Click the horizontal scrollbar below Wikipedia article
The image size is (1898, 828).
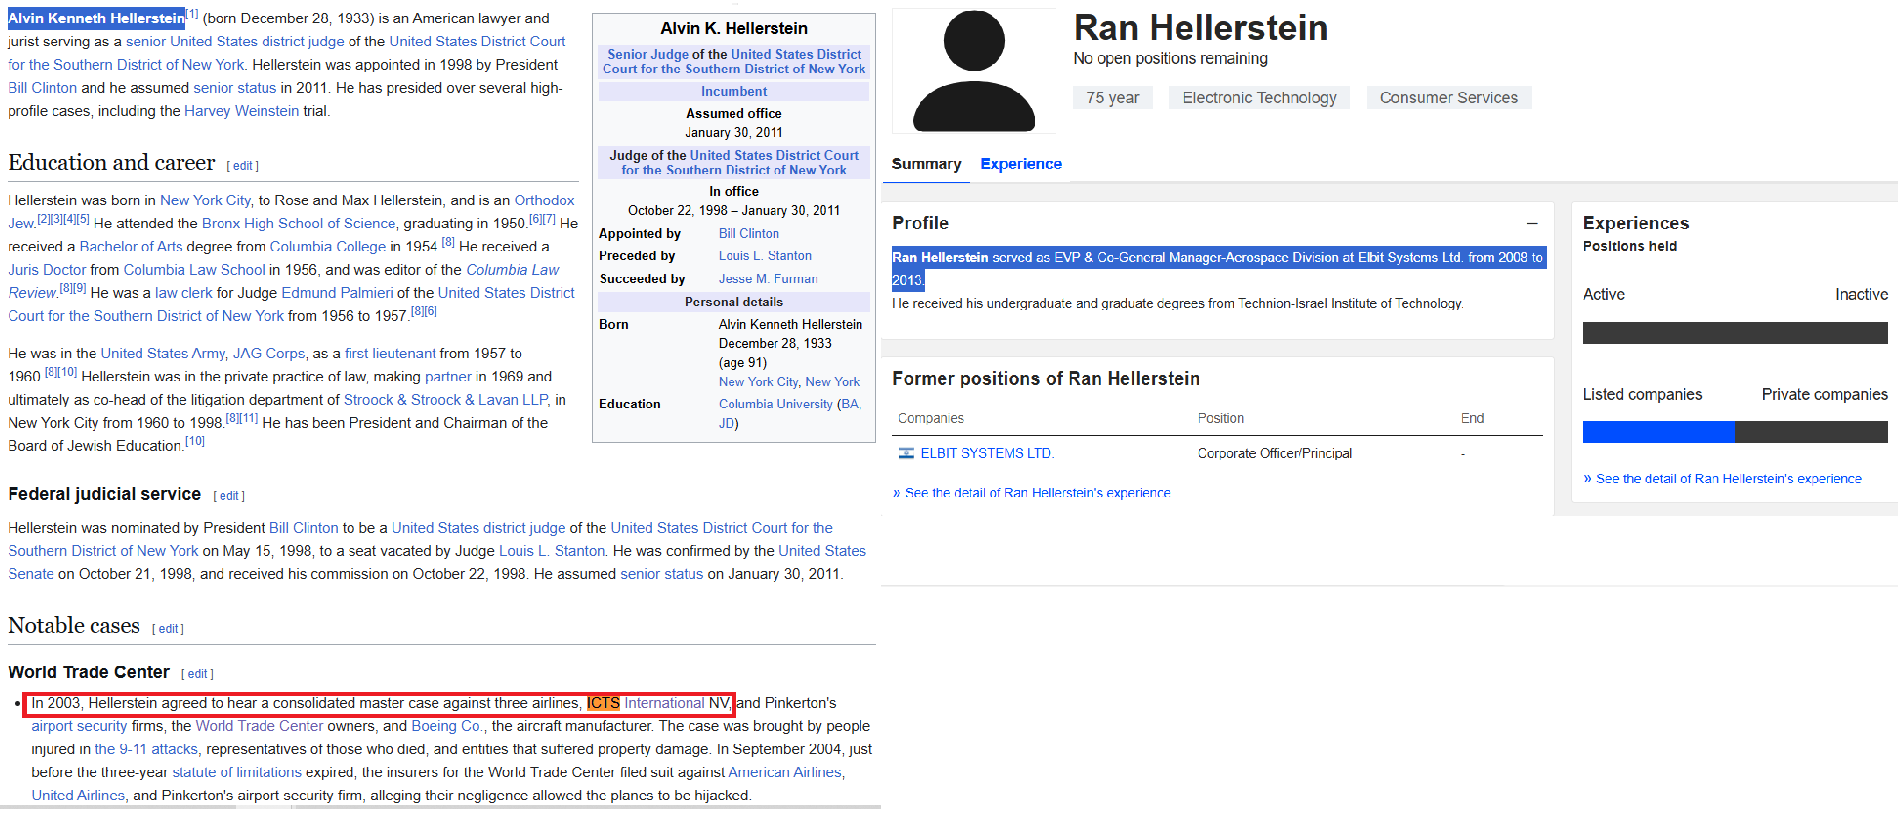[x=440, y=808]
